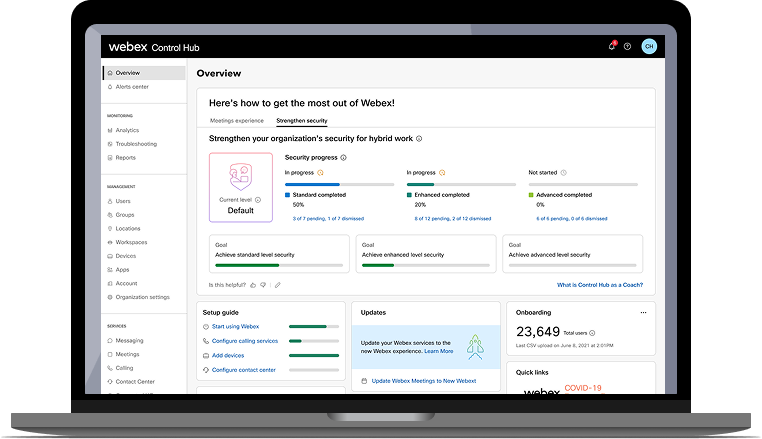Click the Add devices setup link
Image resolution: width=762 pixels, height=439 pixels.
[x=228, y=355]
